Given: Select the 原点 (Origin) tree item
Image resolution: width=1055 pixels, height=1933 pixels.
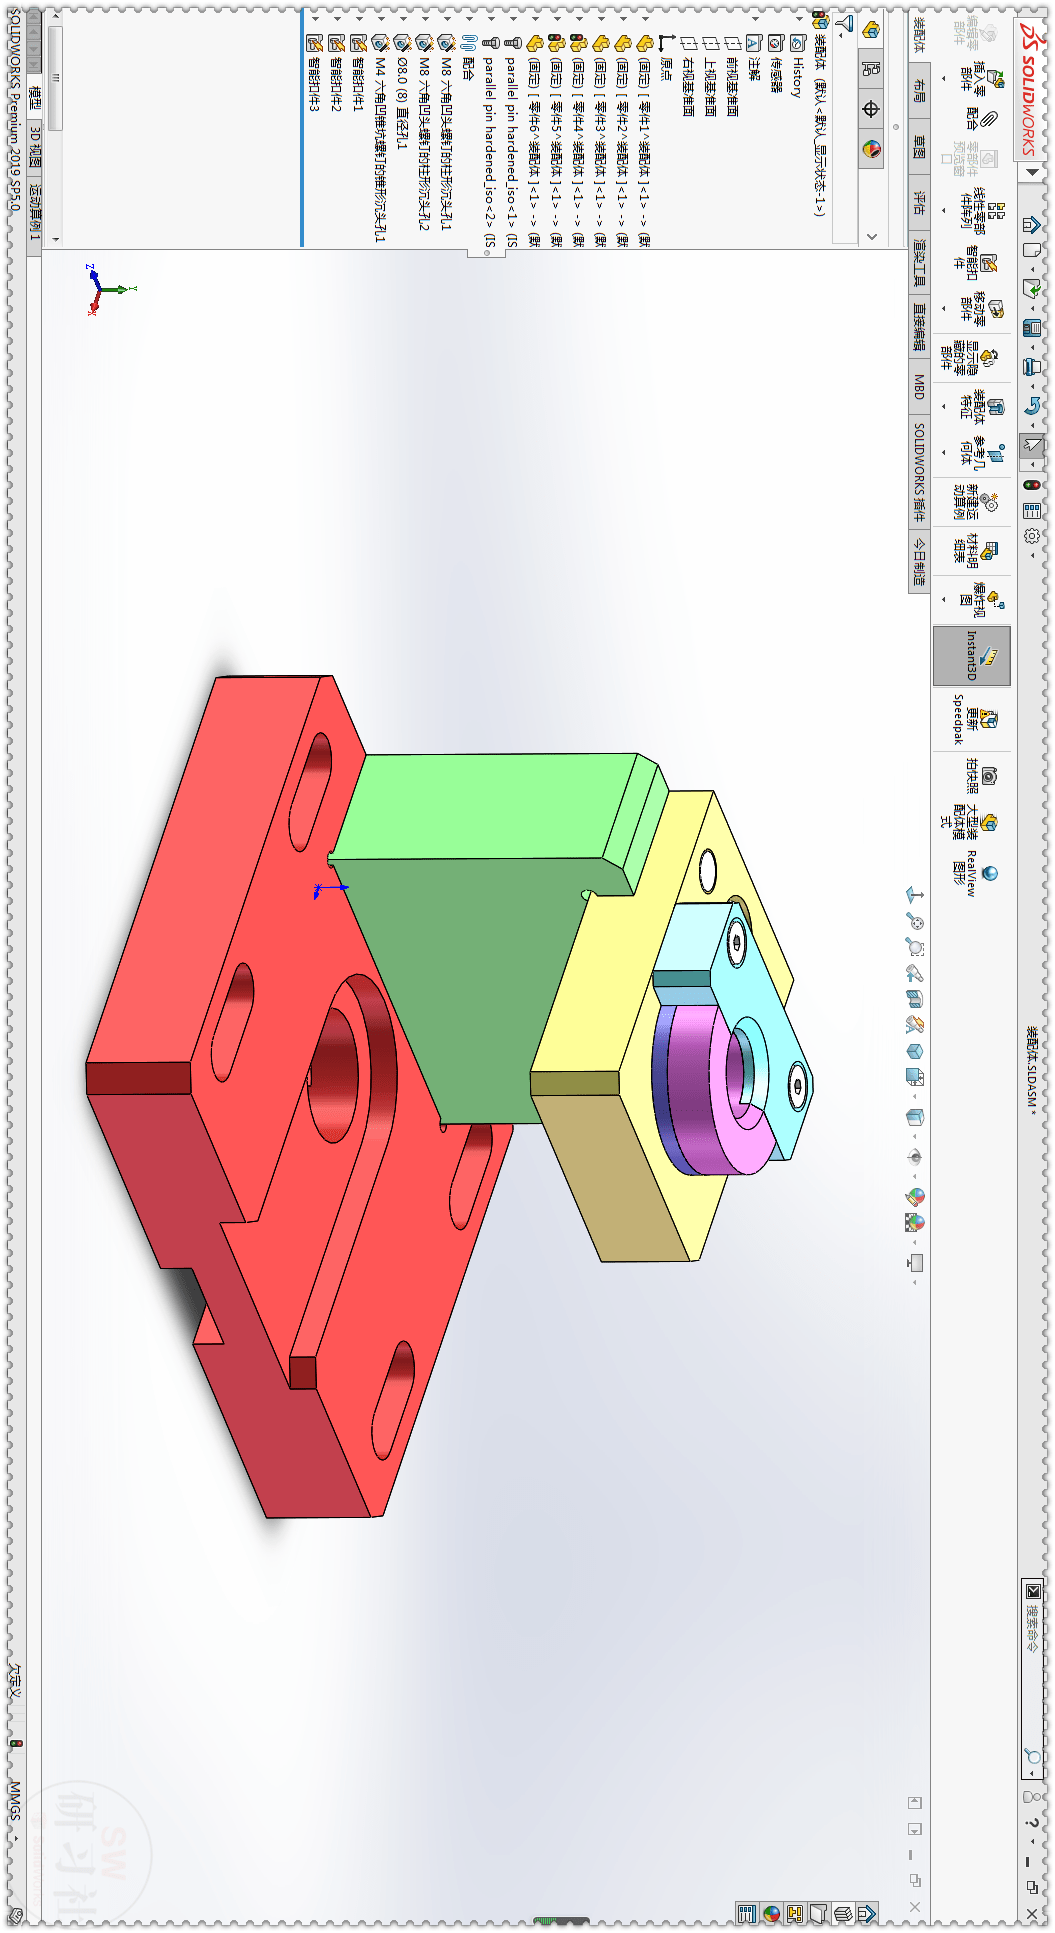Looking at the screenshot, I should [666, 59].
